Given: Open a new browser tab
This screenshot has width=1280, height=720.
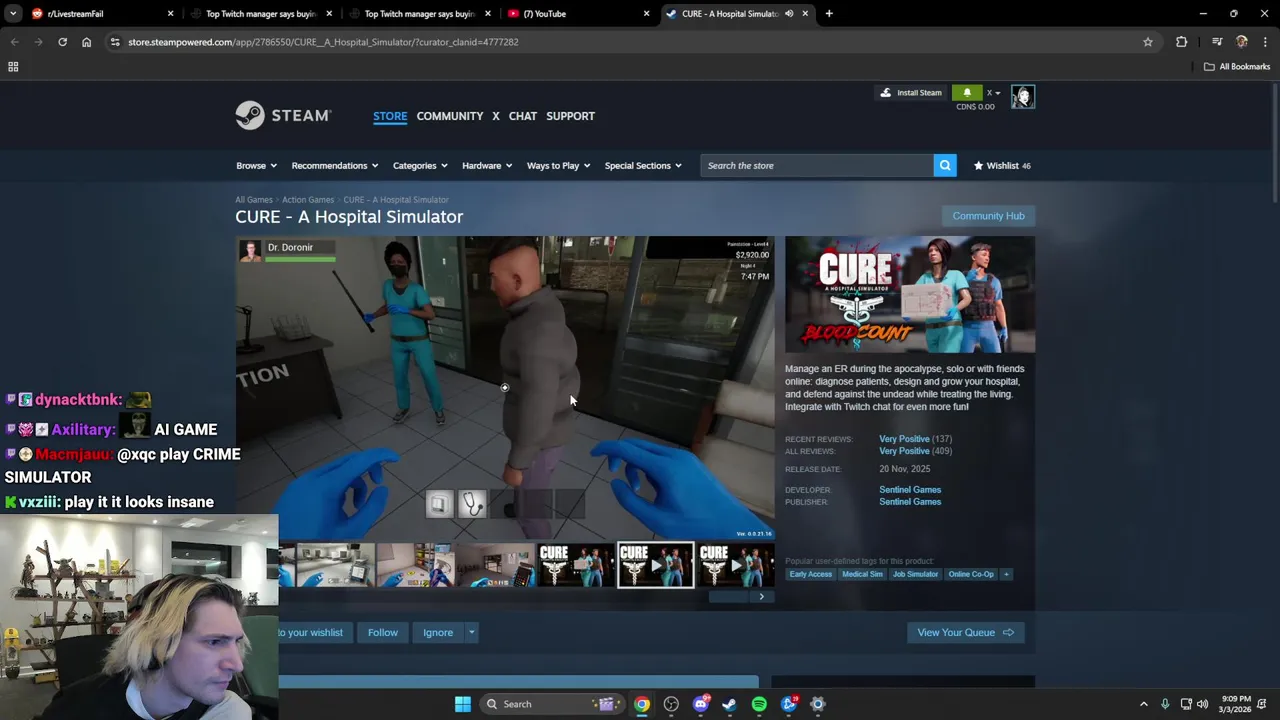Looking at the screenshot, I should [829, 14].
